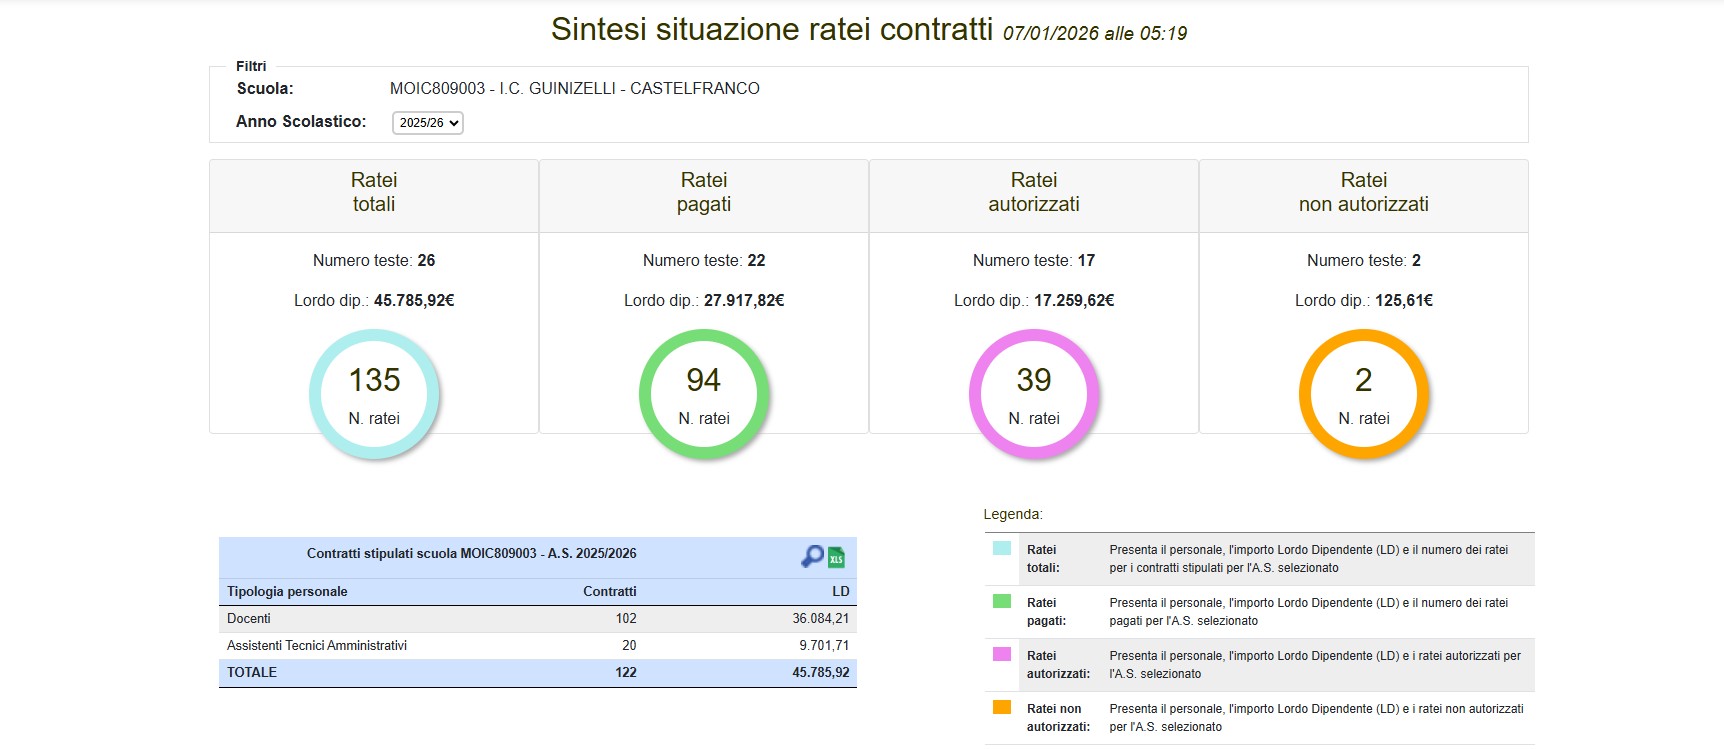Click the cyan Ratei totali legend swatch
Image resolution: width=1724 pixels, height=749 pixels.
pyautogui.click(x=1001, y=549)
